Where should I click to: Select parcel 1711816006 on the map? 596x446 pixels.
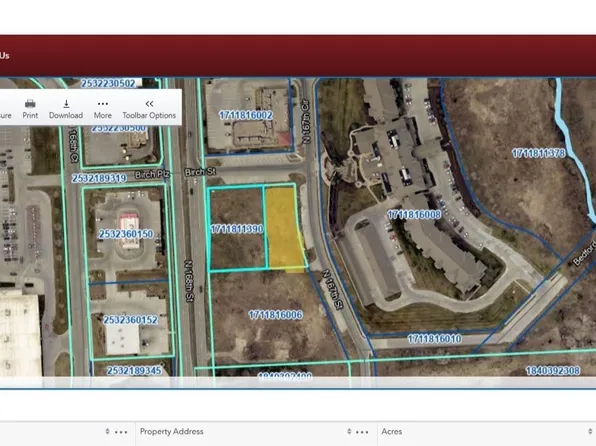275,314
